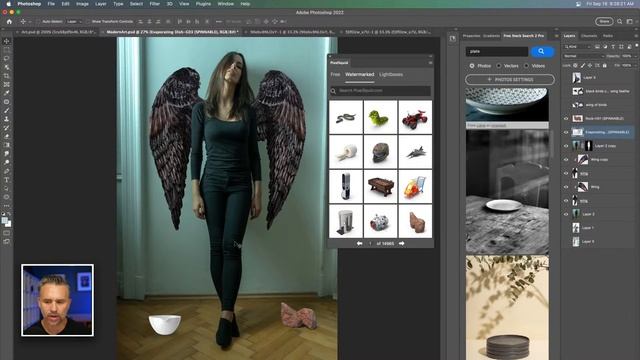Click the stock search field containing 'plate'

click(497, 51)
